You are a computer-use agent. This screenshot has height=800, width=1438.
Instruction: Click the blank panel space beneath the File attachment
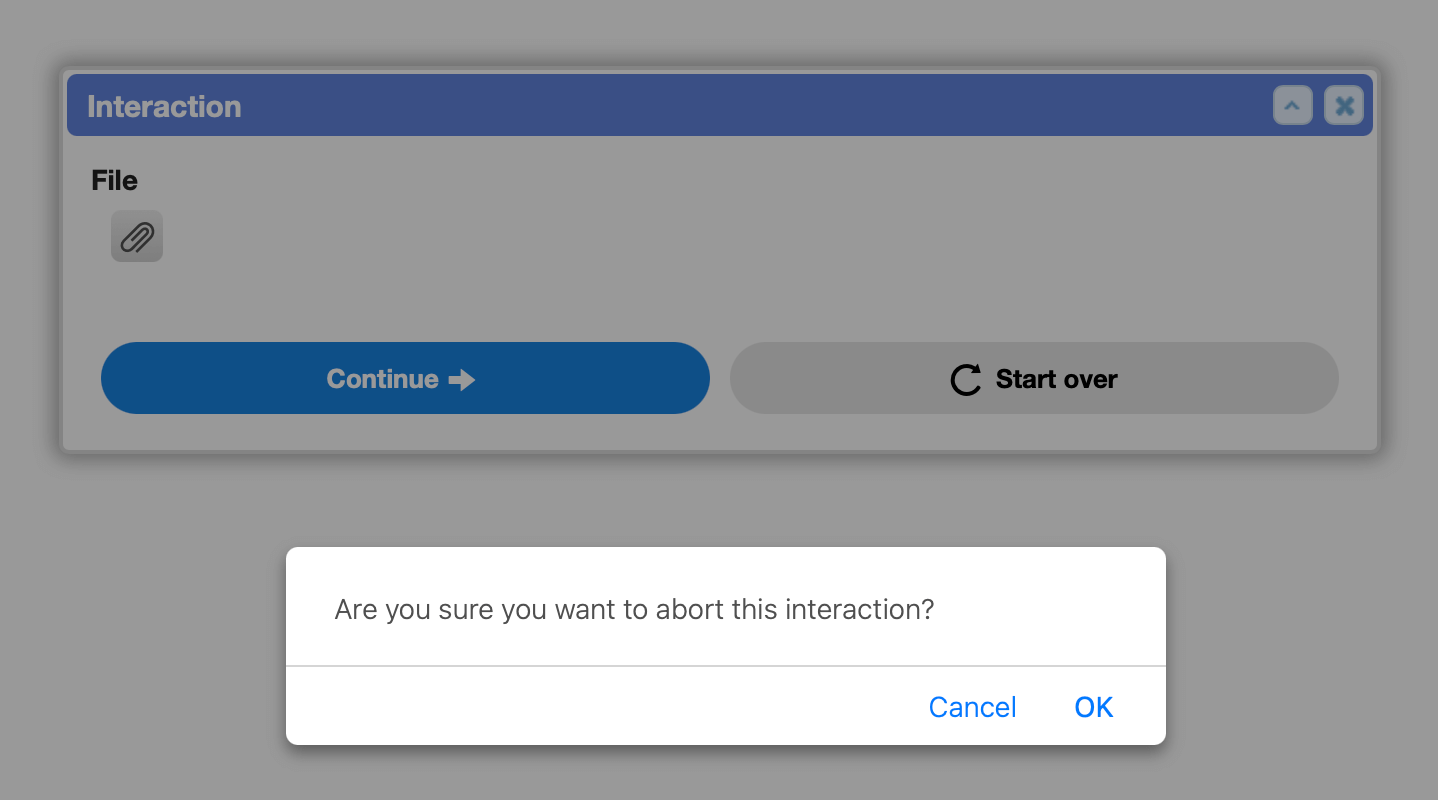(720, 300)
